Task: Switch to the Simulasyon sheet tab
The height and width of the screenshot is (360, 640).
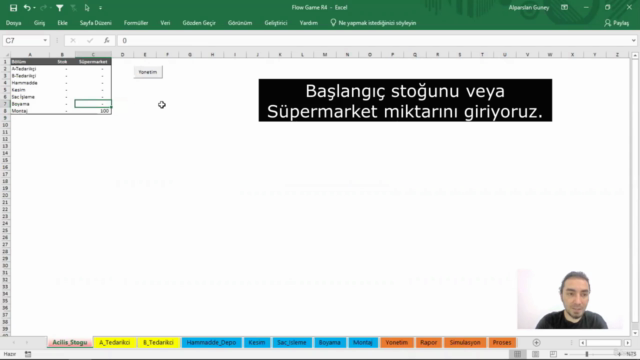Action: pyautogui.click(x=465, y=342)
